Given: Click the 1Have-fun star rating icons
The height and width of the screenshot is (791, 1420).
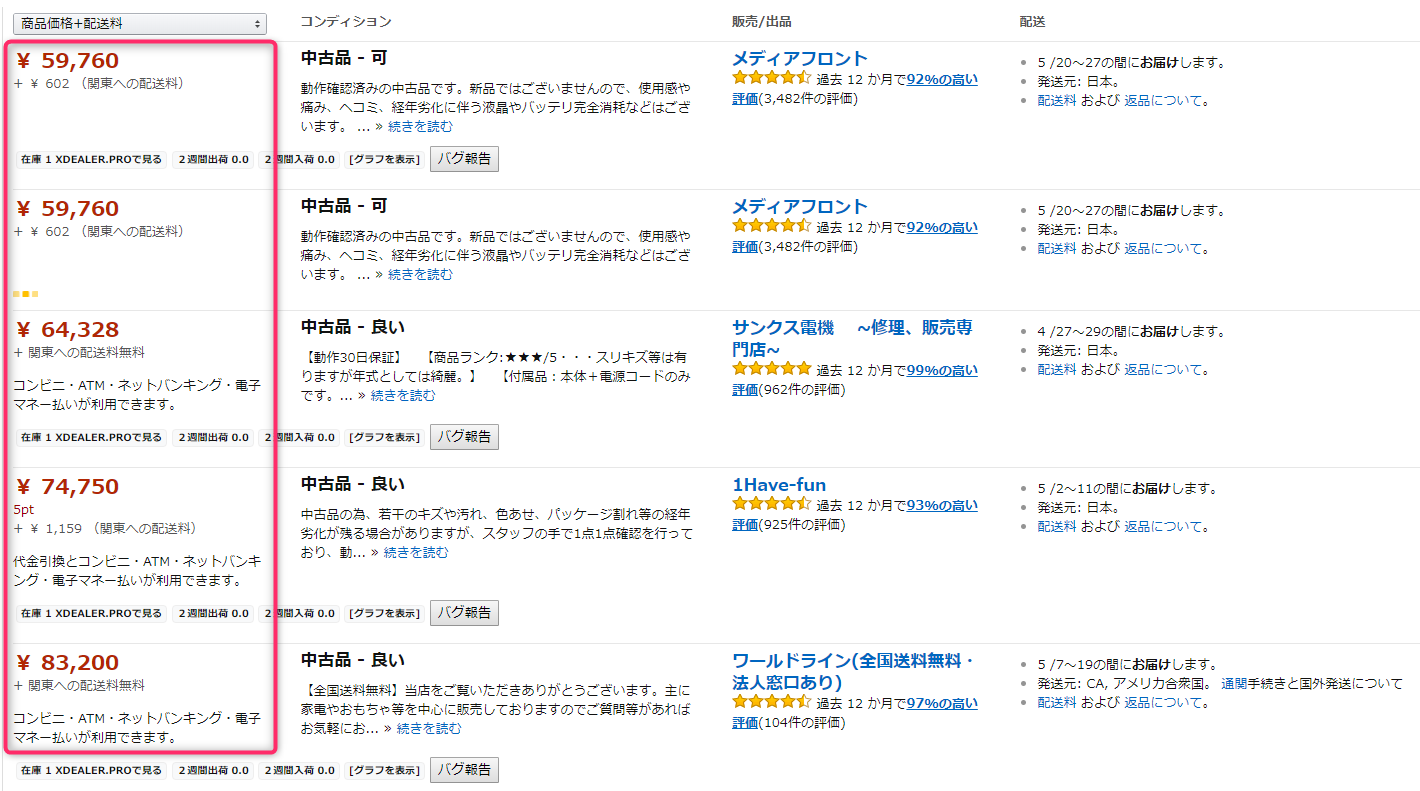Looking at the screenshot, I should tap(771, 505).
